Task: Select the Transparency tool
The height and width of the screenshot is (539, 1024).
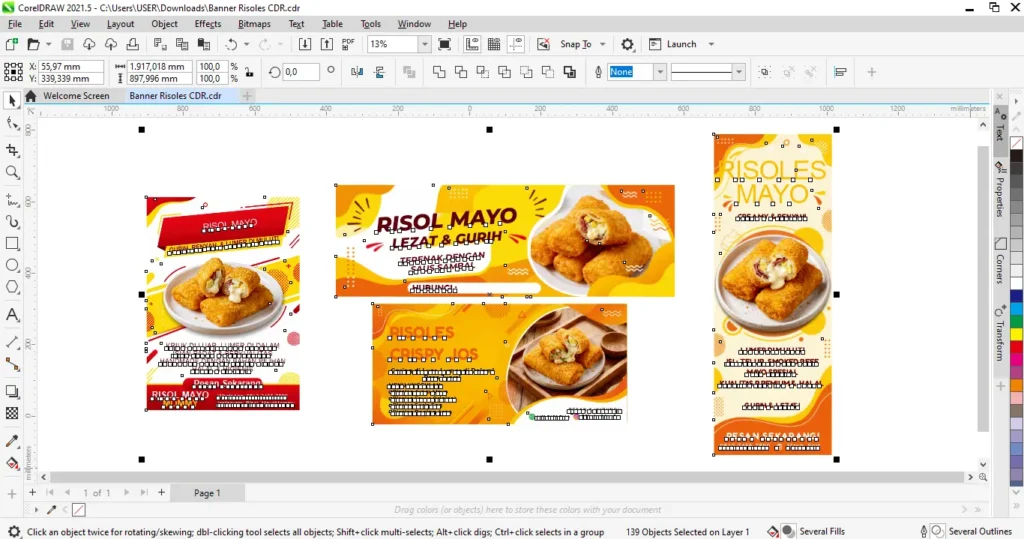Action: click(x=12, y=414)
